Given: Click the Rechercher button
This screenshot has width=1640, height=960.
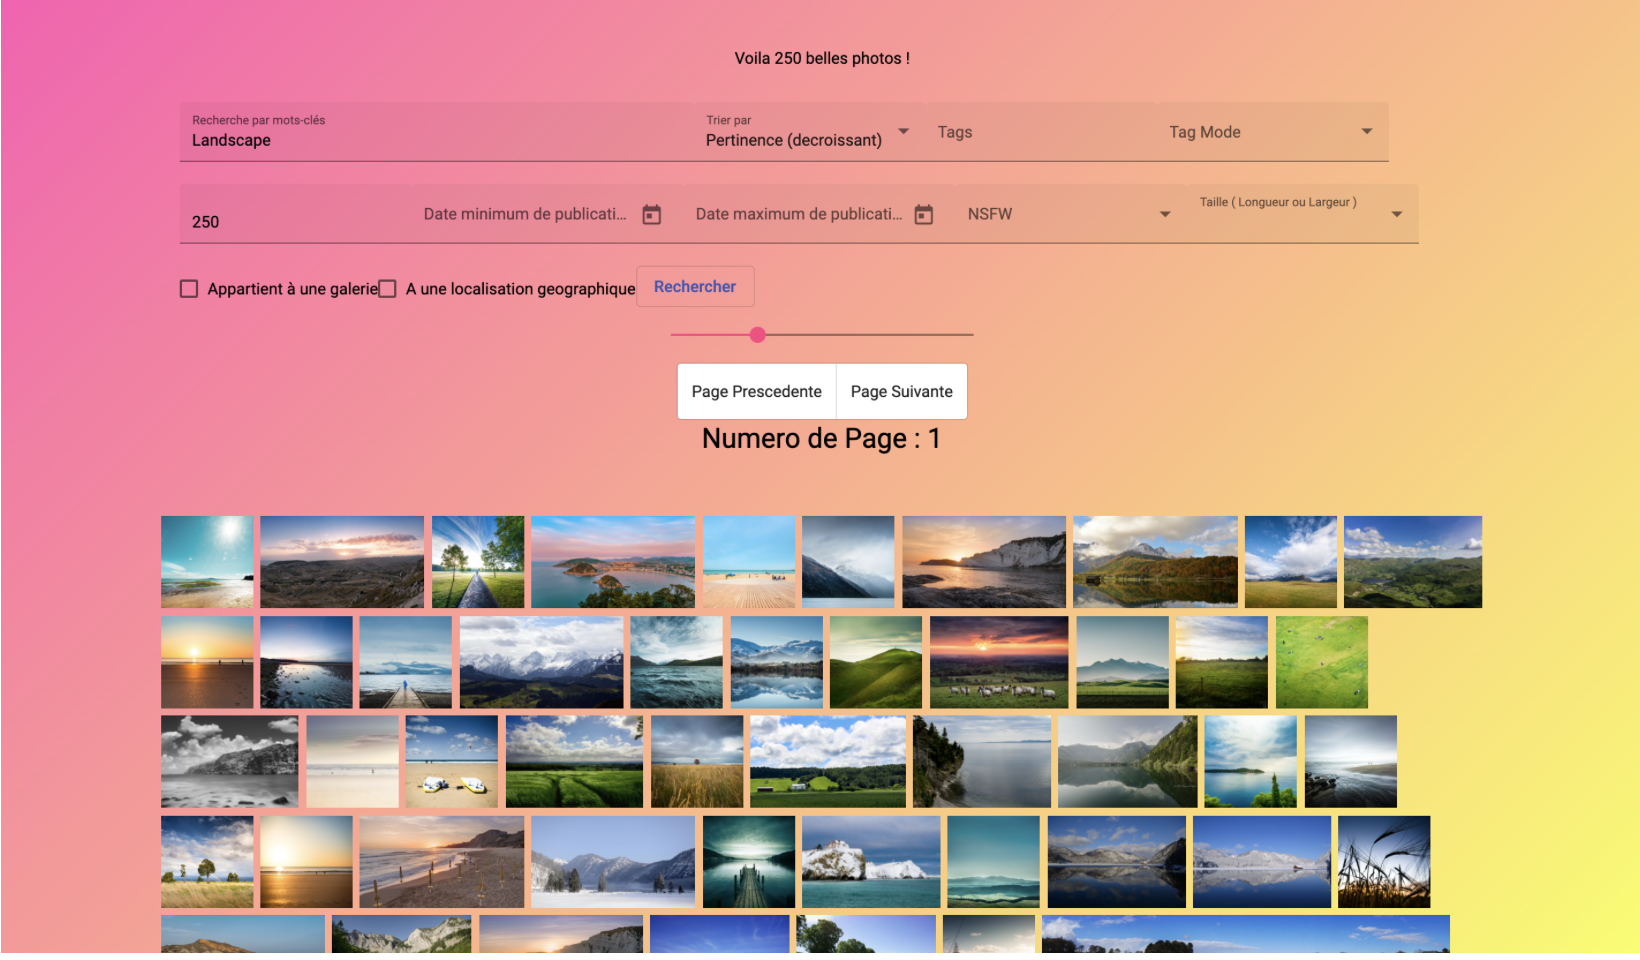Looking at the screenshot, I should click(x=695, y=287).
